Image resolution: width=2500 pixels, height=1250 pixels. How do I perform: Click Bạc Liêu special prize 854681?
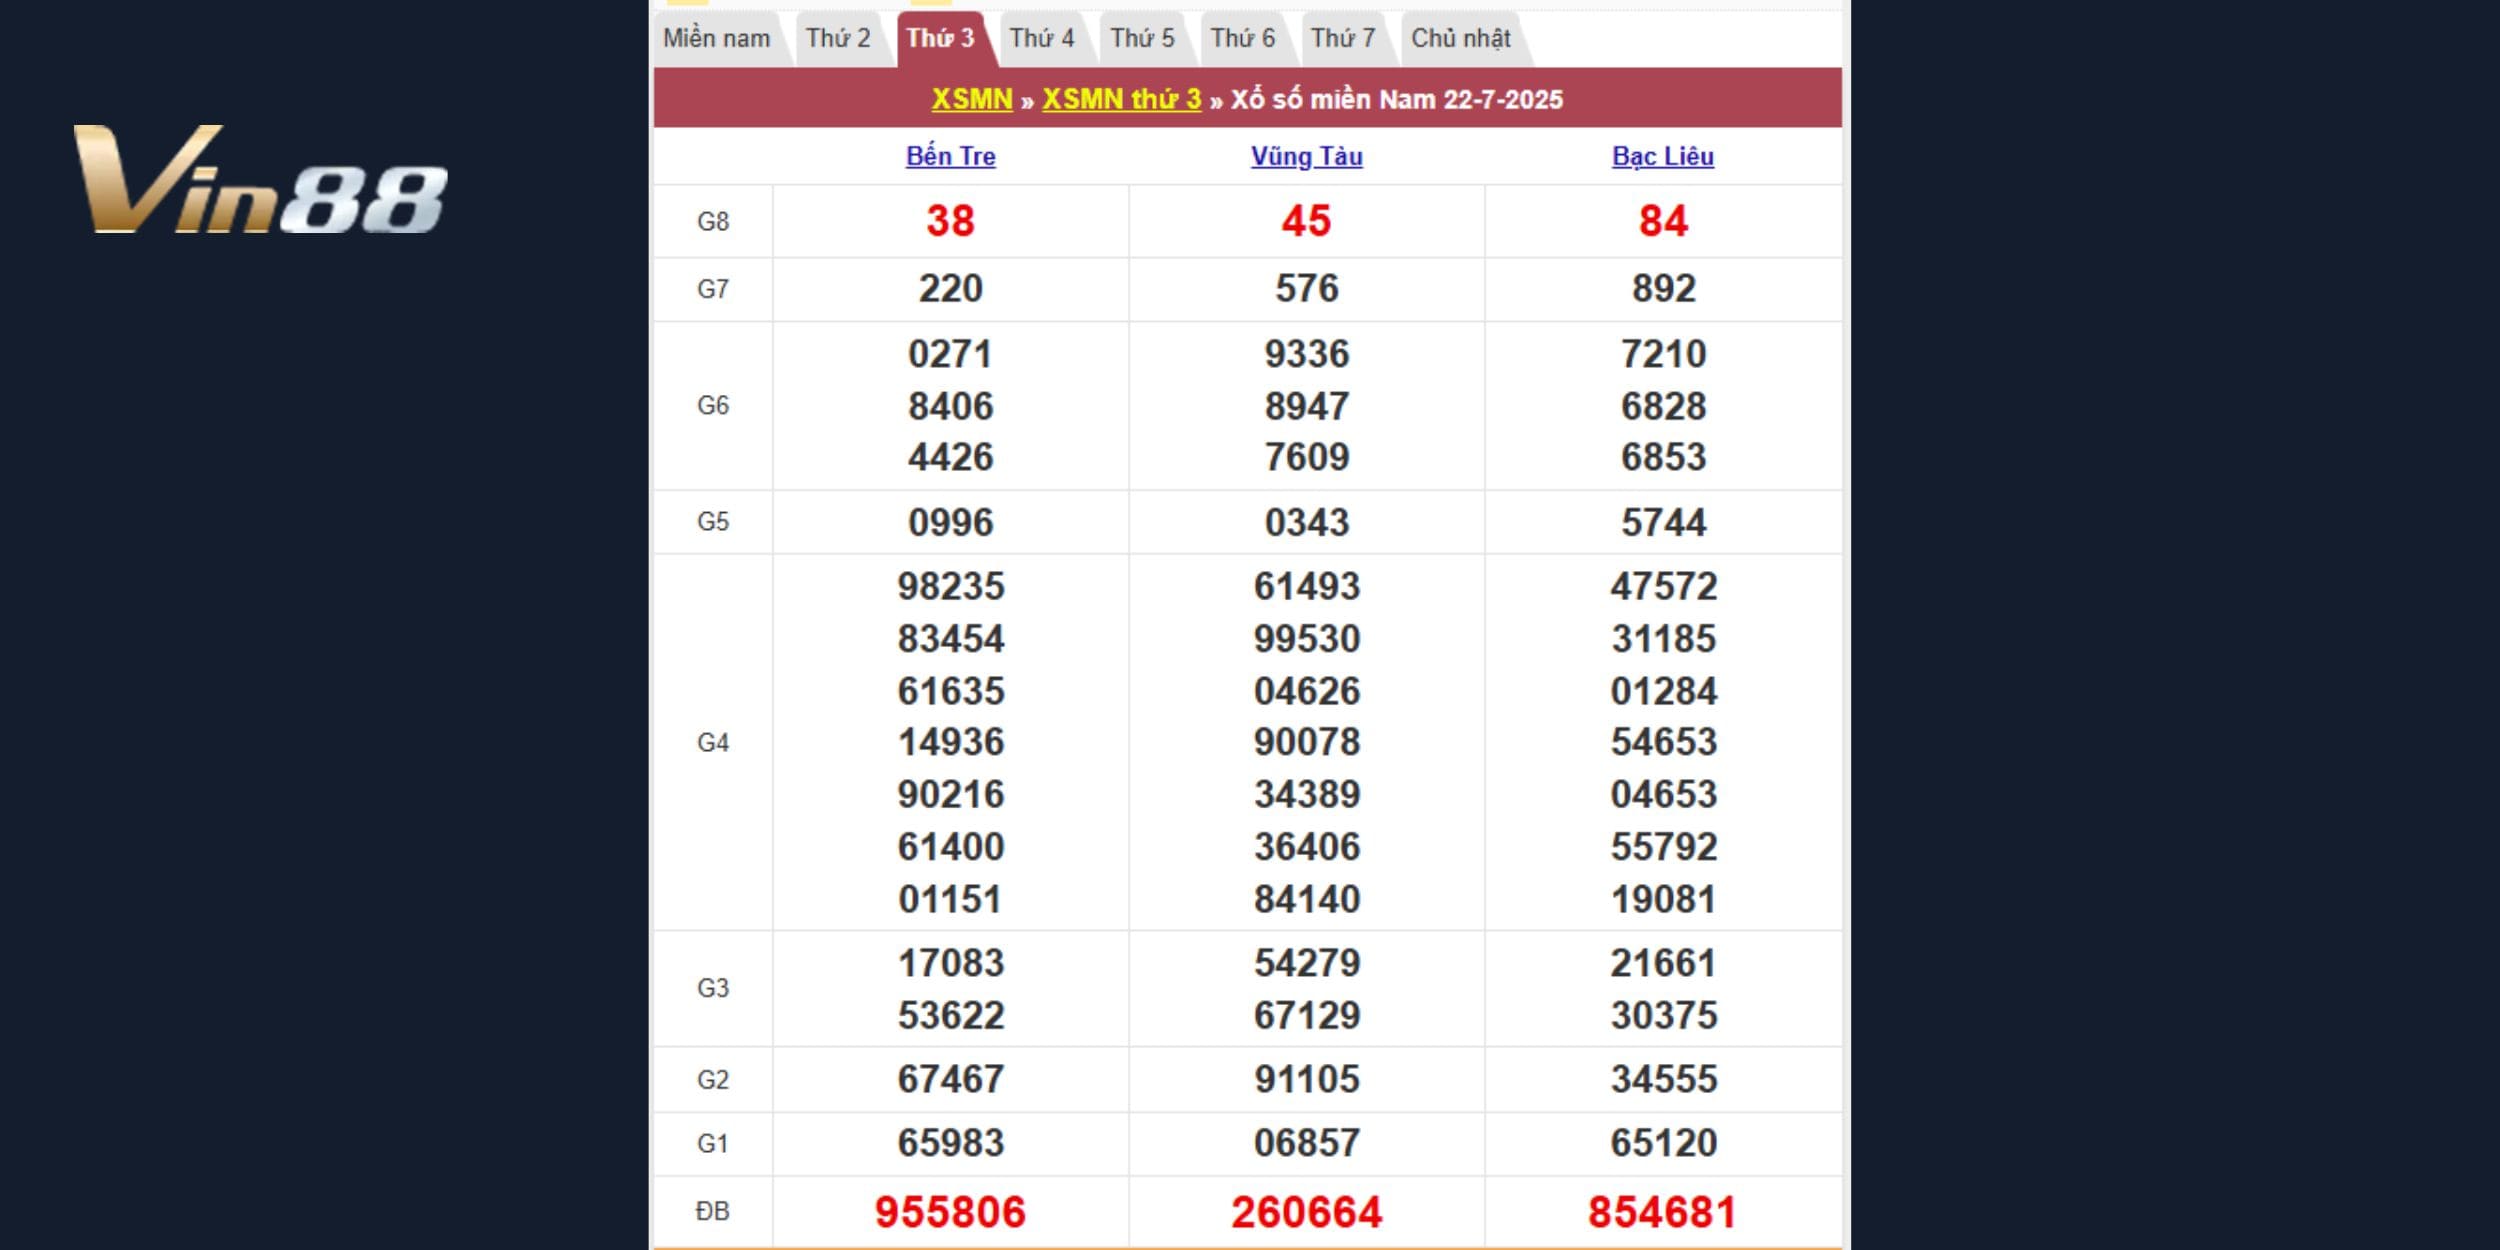[1663, 1212]
